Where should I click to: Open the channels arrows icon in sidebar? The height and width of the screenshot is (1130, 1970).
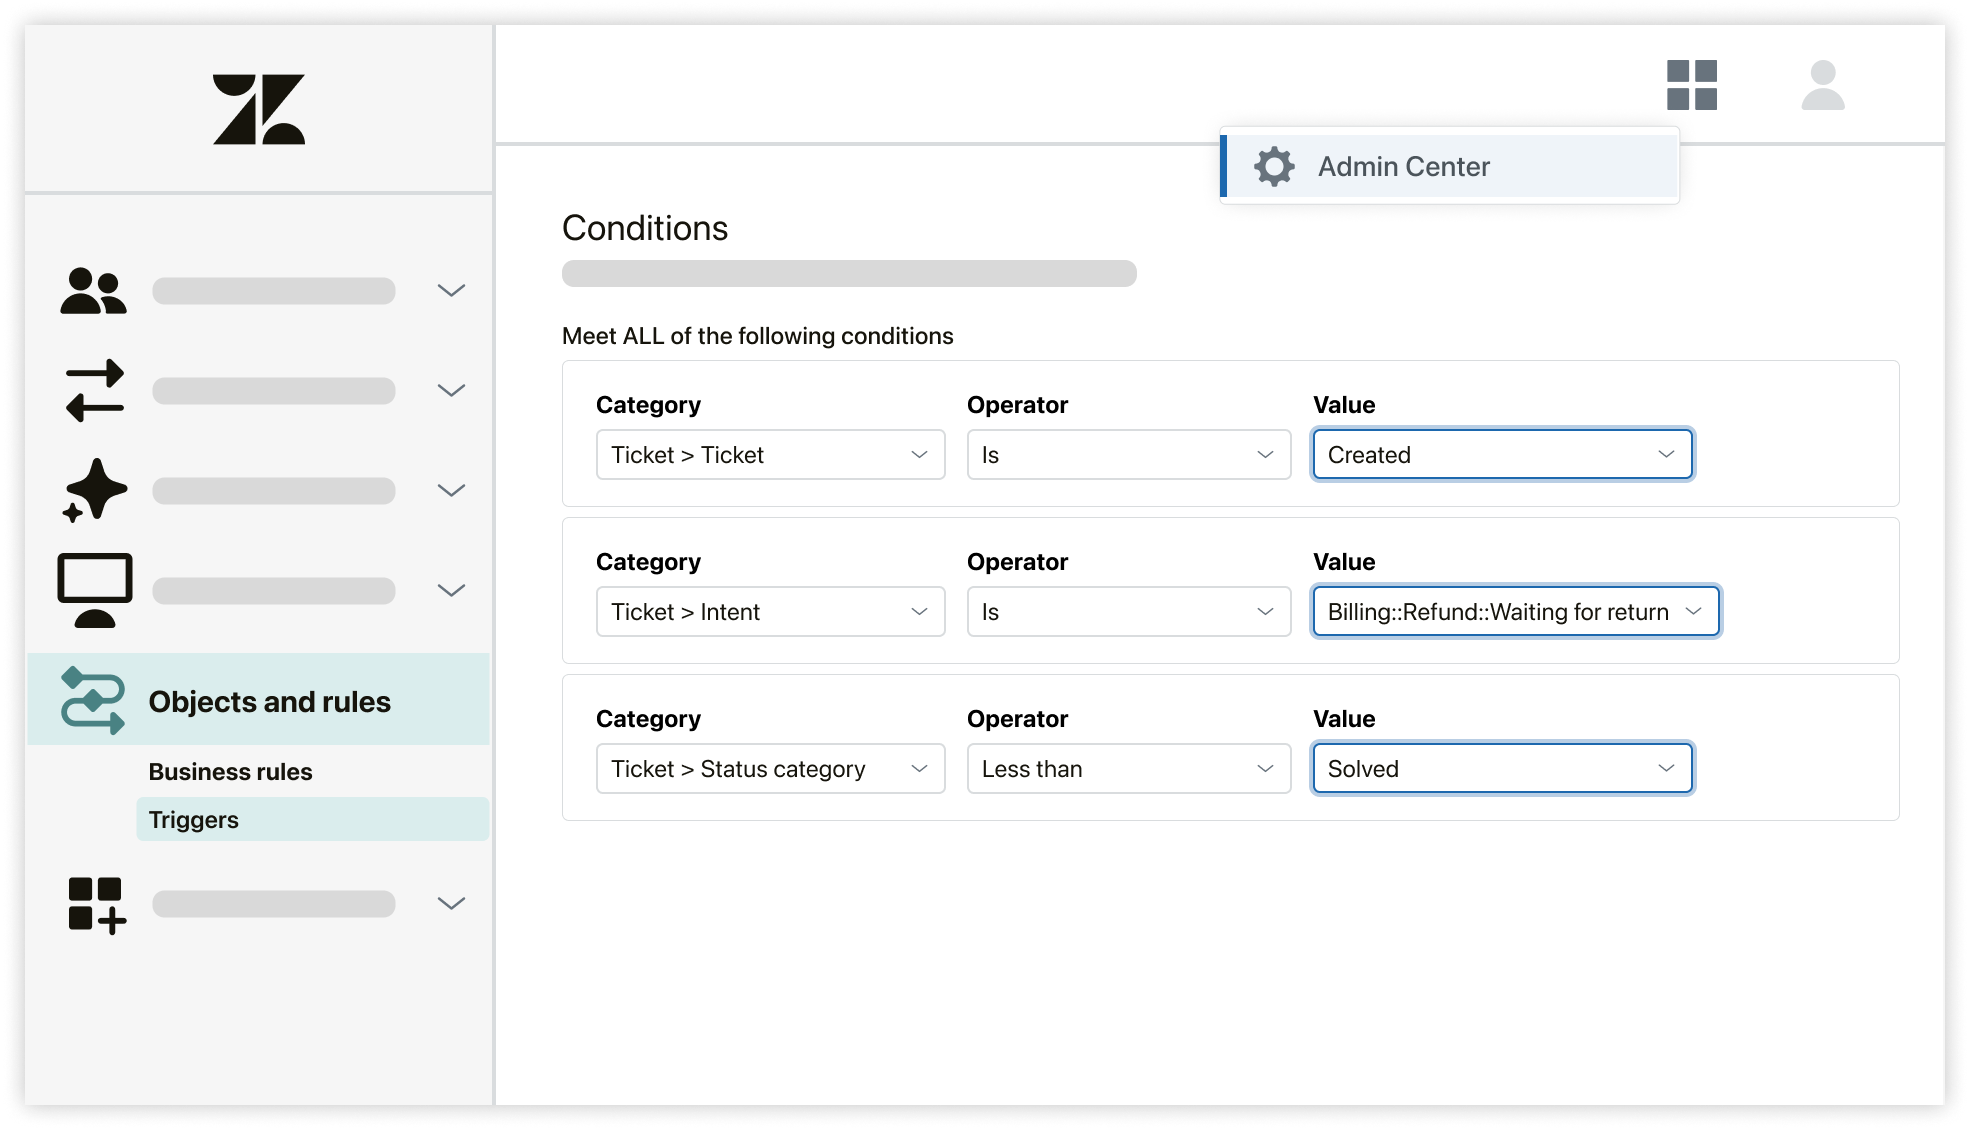point(94,390)
